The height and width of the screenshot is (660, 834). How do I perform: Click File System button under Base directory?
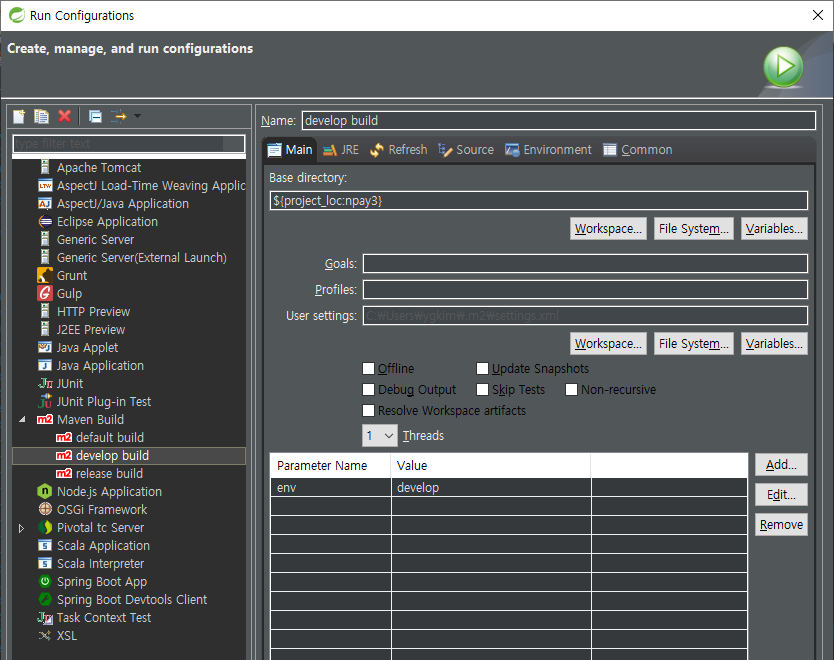[x=694, y=229]
